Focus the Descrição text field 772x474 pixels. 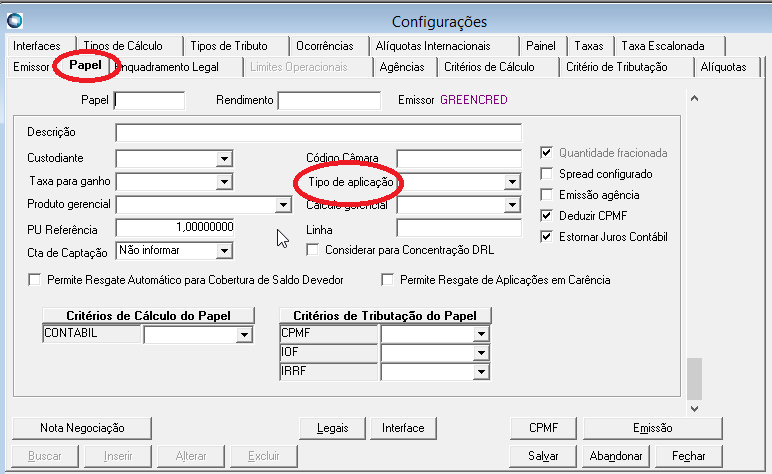tap(319, 132)
